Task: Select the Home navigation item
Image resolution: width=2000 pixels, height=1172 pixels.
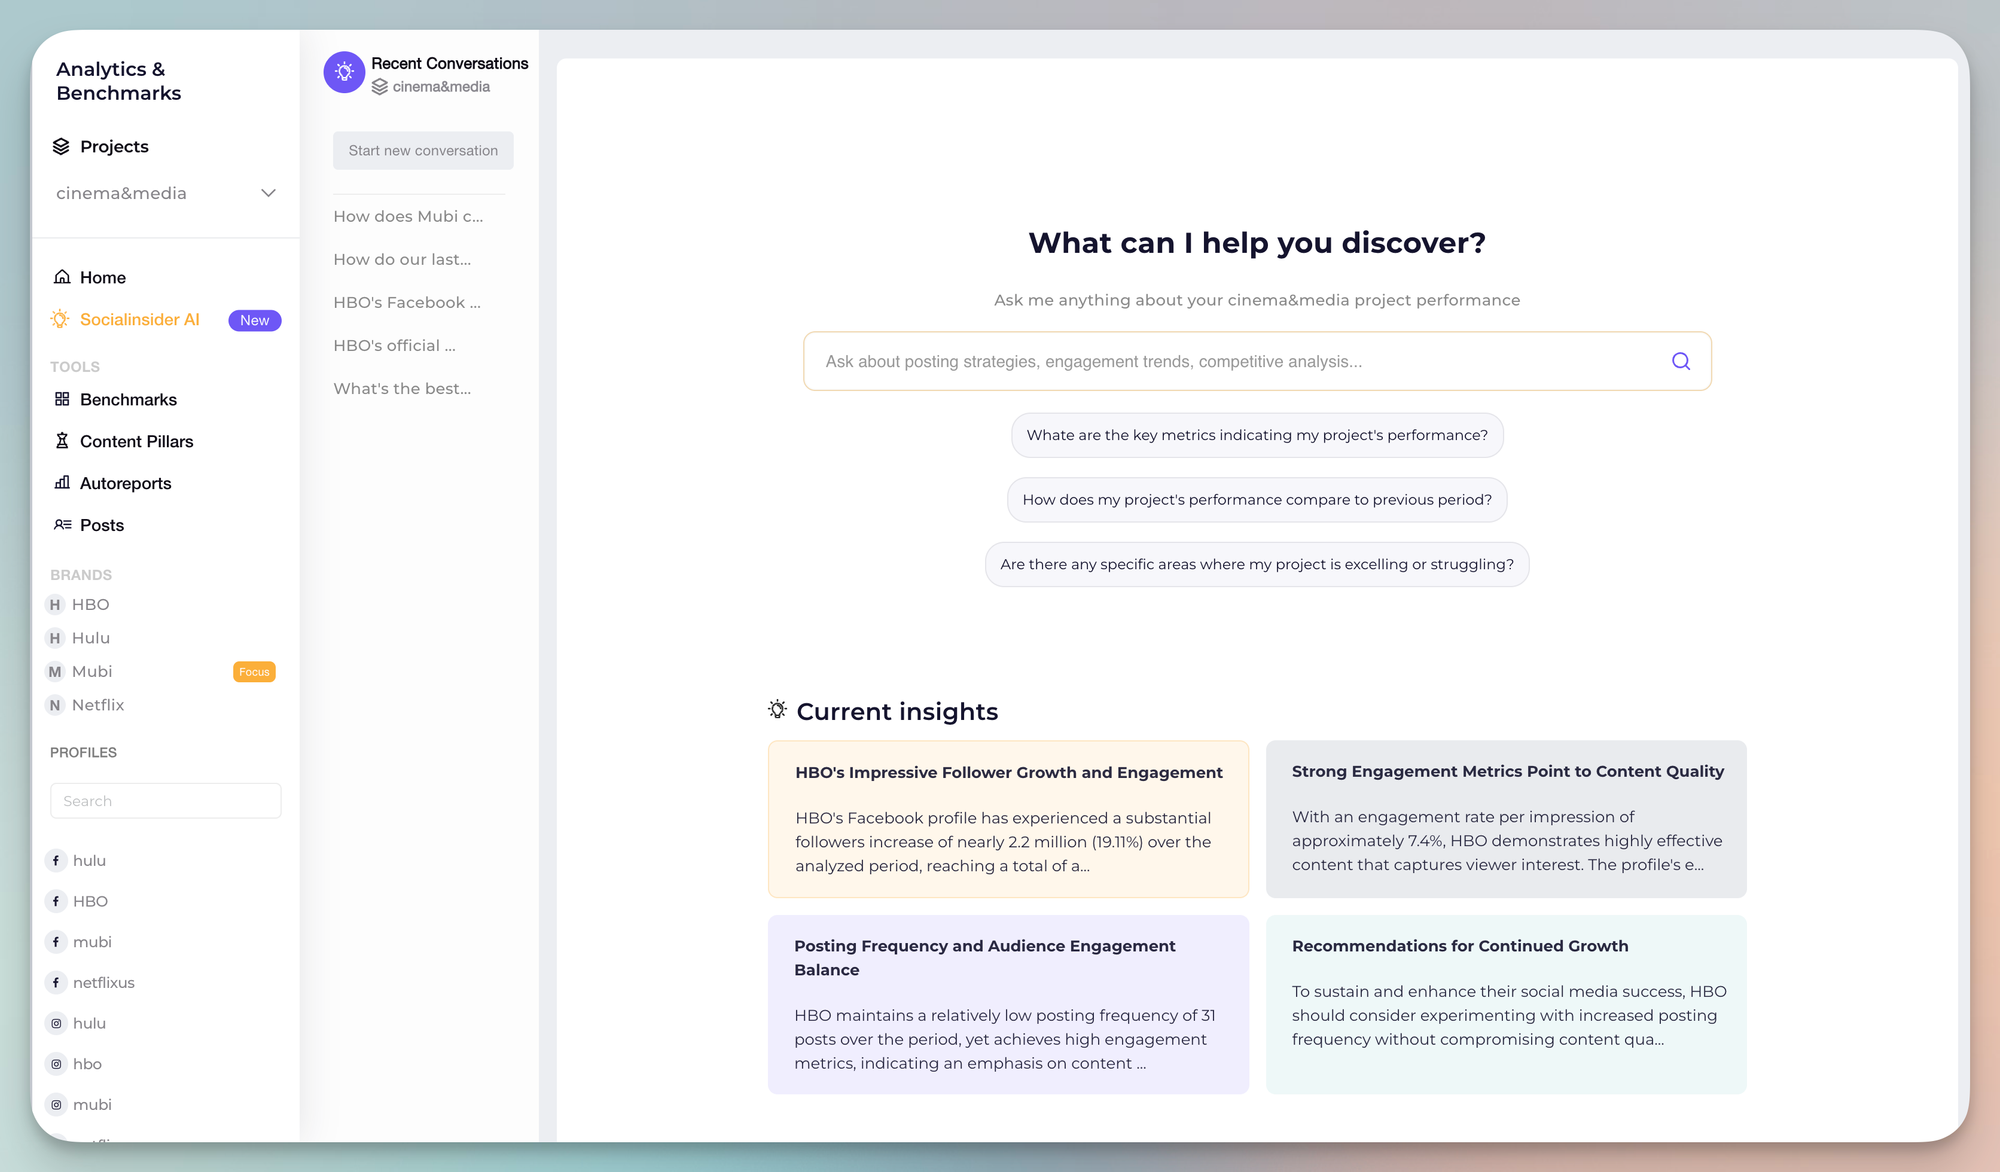Action: (x=102, y=277)
